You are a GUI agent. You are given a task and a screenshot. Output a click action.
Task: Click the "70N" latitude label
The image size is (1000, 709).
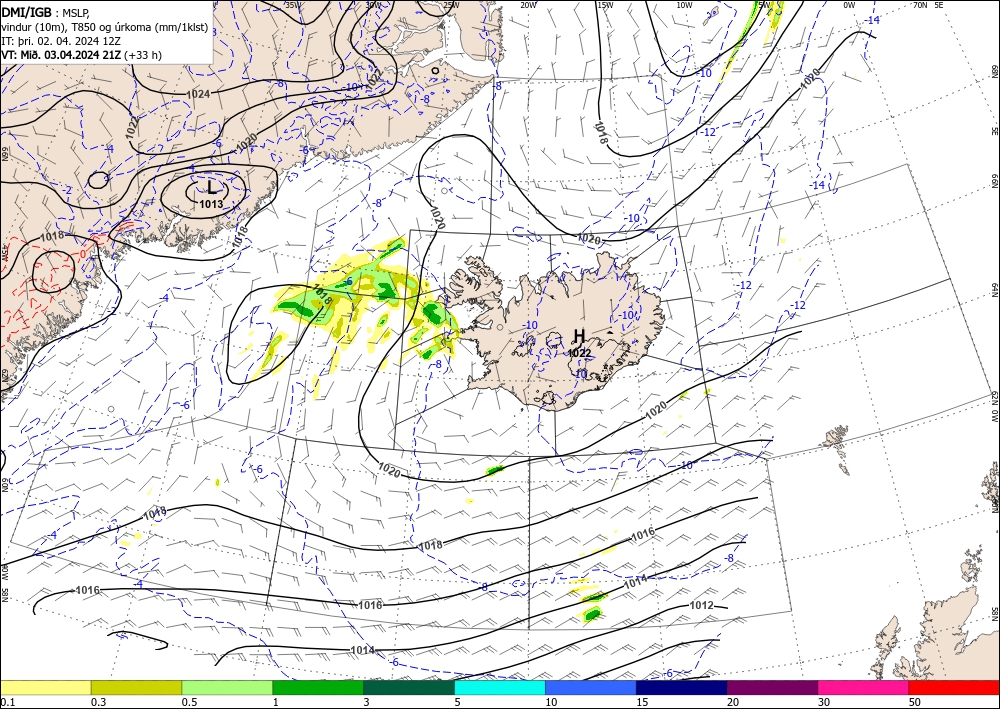point(920,5)
